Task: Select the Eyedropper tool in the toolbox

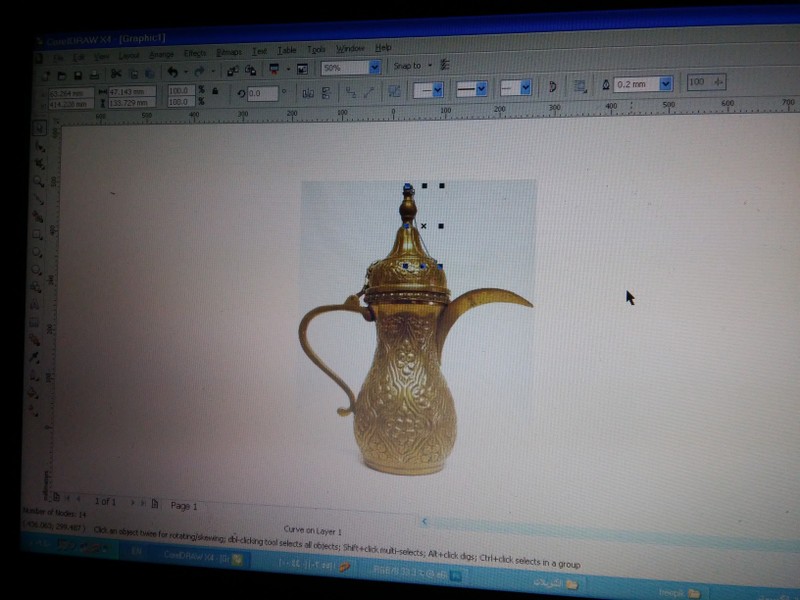Action: 34,357
